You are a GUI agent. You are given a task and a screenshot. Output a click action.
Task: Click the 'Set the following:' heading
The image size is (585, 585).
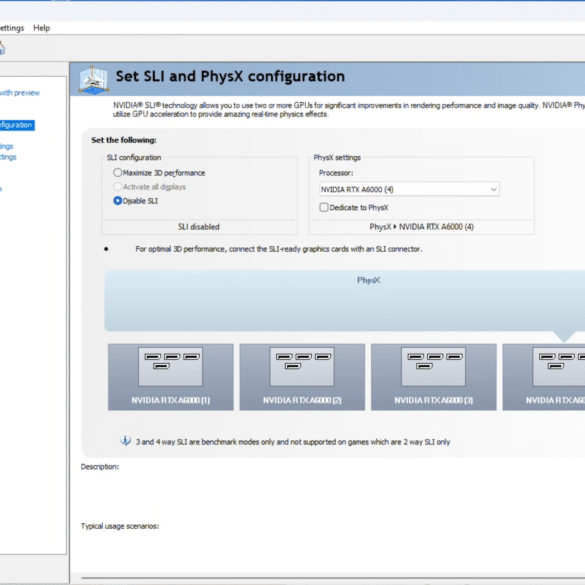(124, 140)
